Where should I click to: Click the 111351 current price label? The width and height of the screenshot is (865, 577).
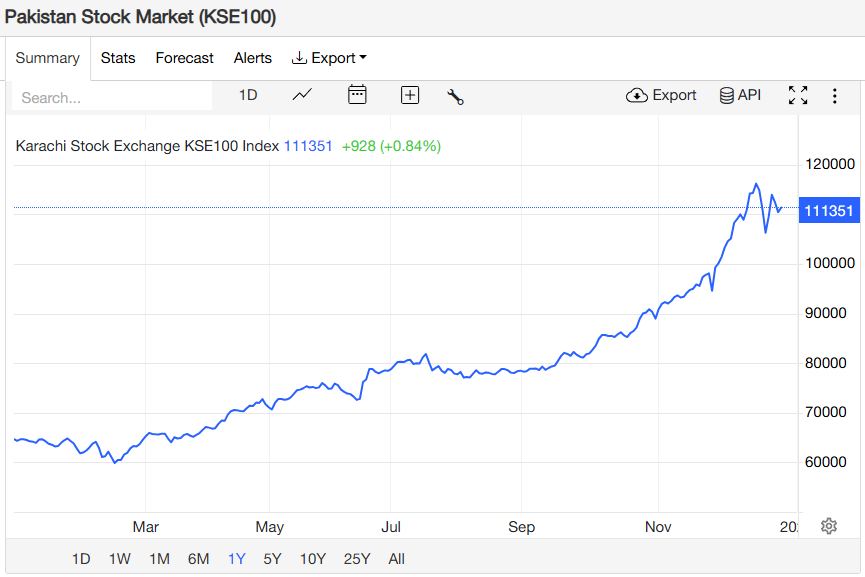tap(828, 211)
